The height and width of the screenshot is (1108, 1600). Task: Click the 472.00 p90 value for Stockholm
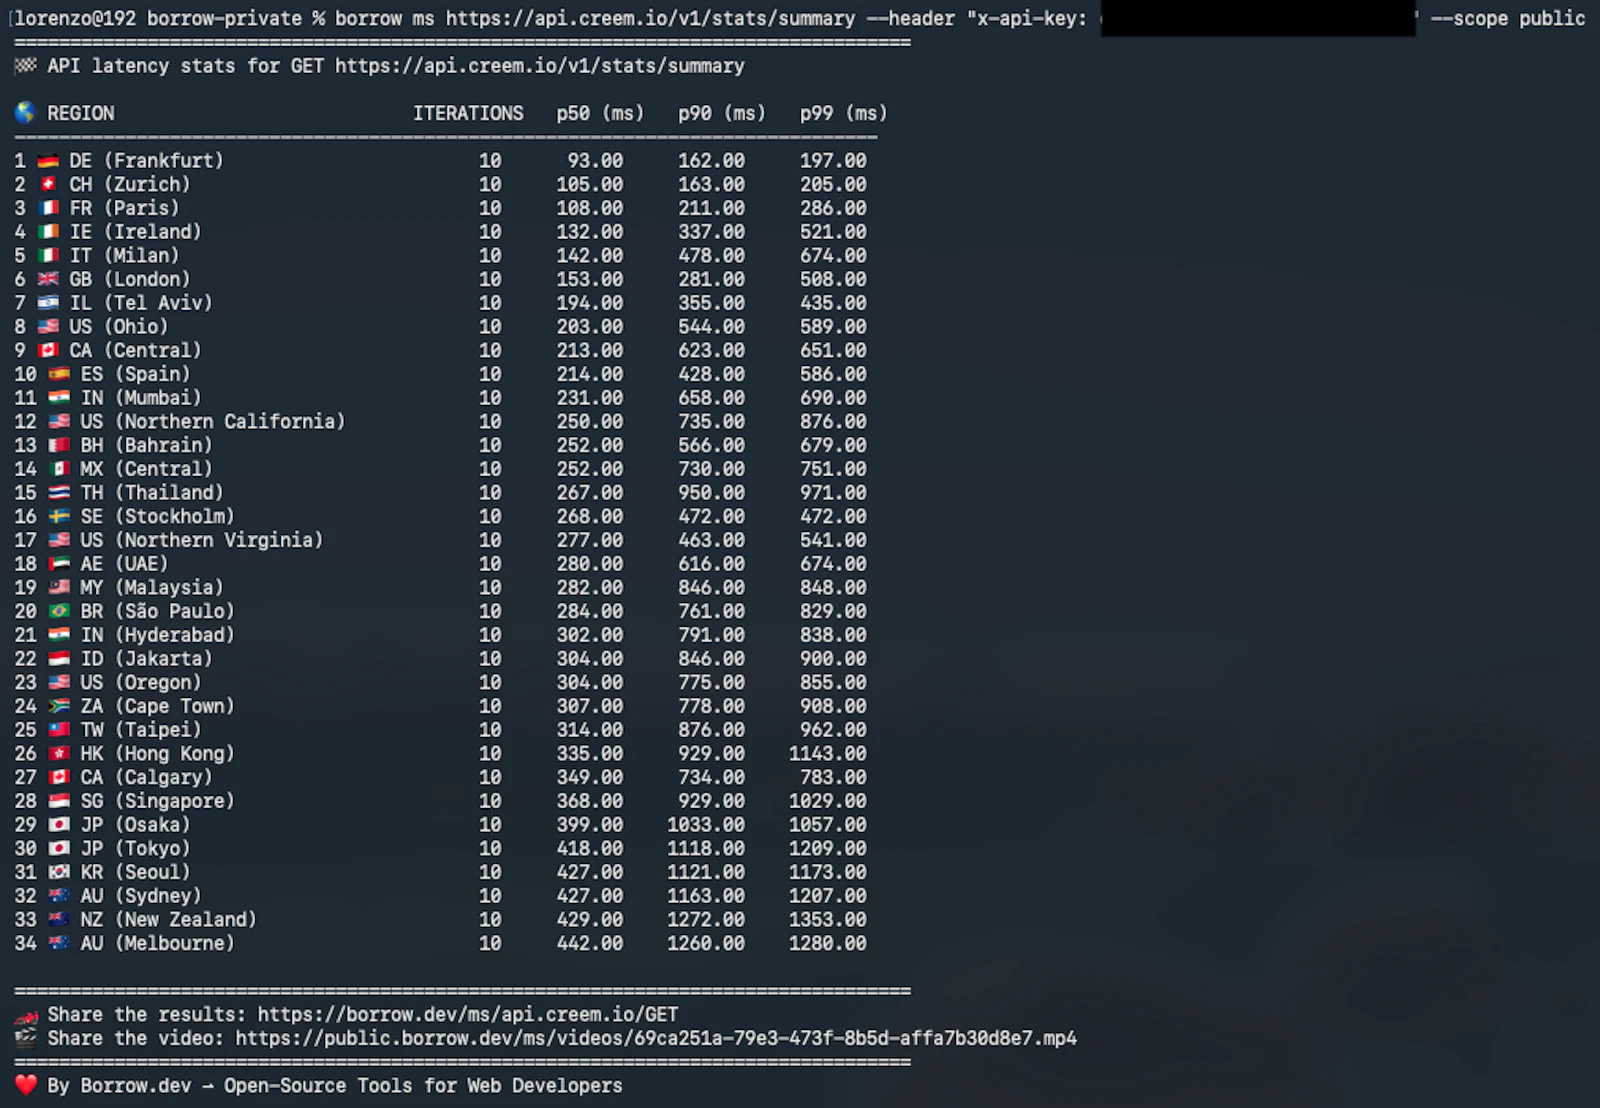pos(712,517)
